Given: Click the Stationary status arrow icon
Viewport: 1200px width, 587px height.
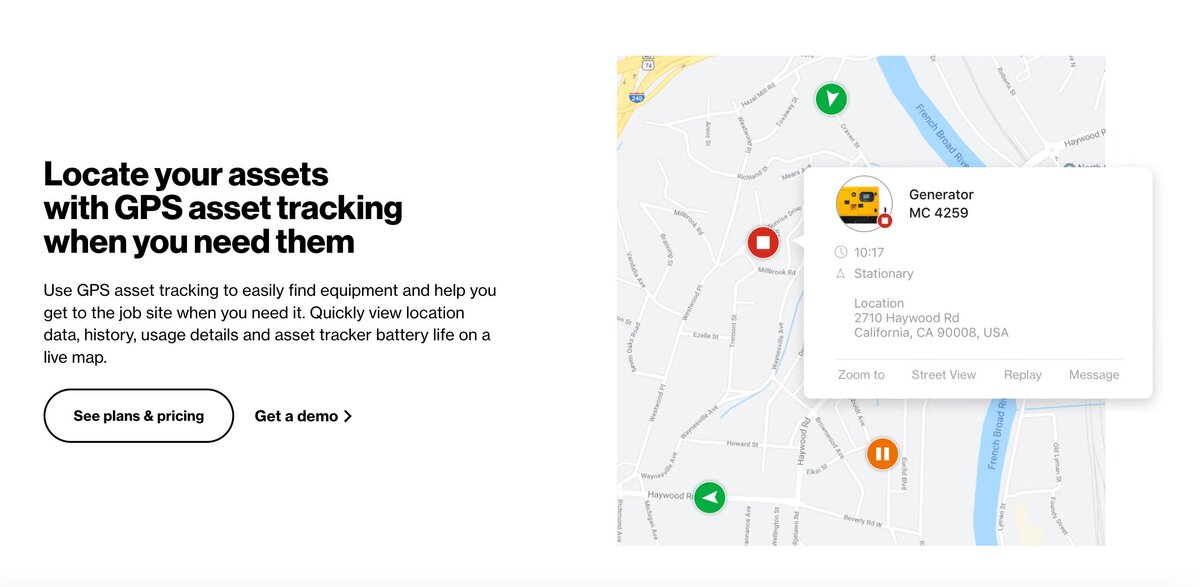Looking at the screenshot, I should click(841, 273).
